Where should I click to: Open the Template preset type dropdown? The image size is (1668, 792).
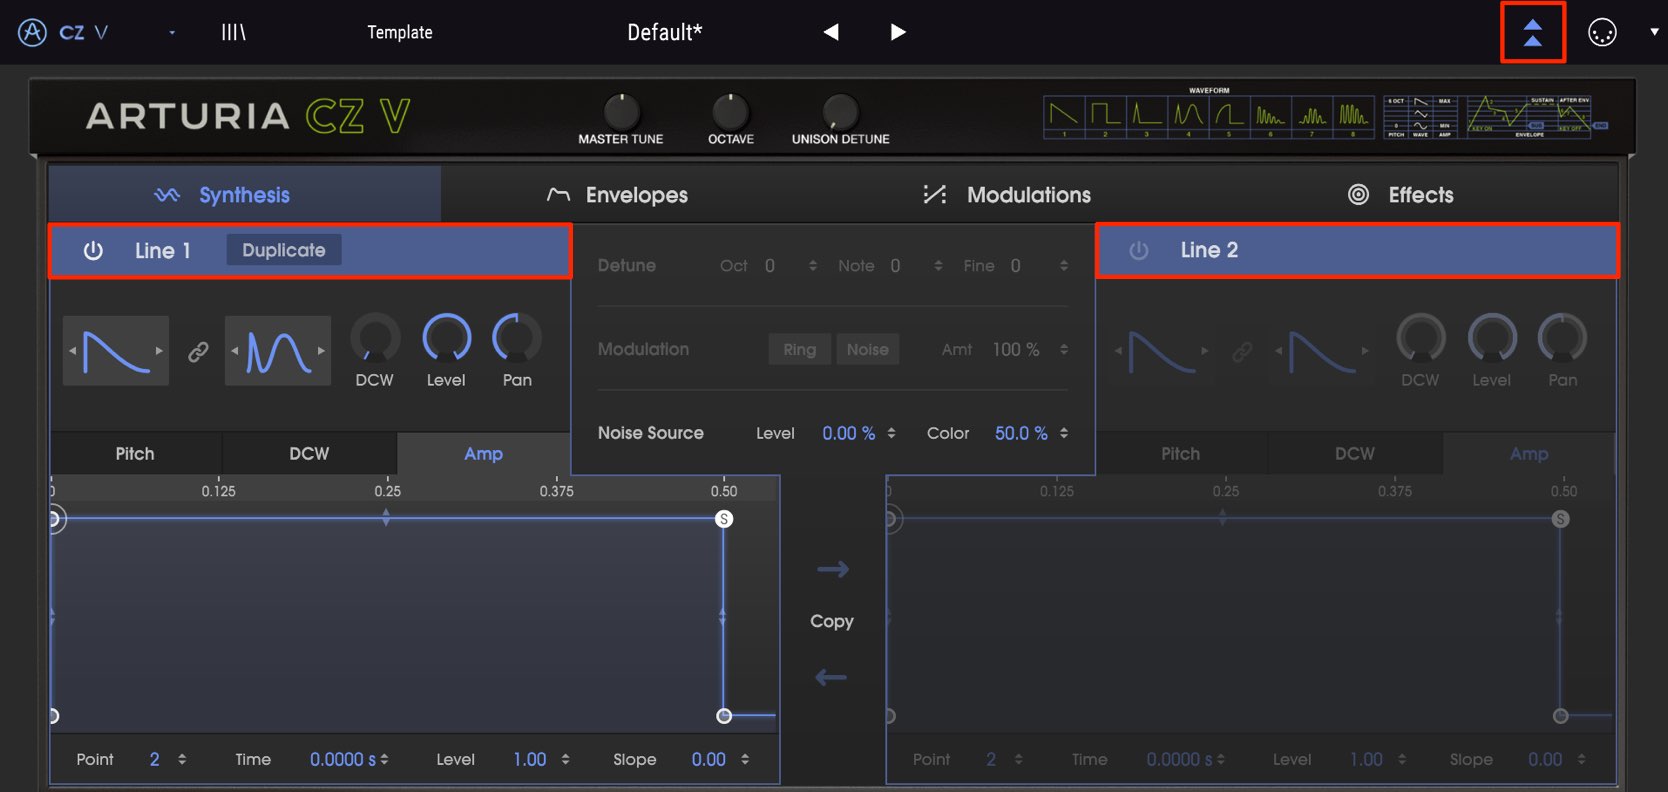[400, 32]
